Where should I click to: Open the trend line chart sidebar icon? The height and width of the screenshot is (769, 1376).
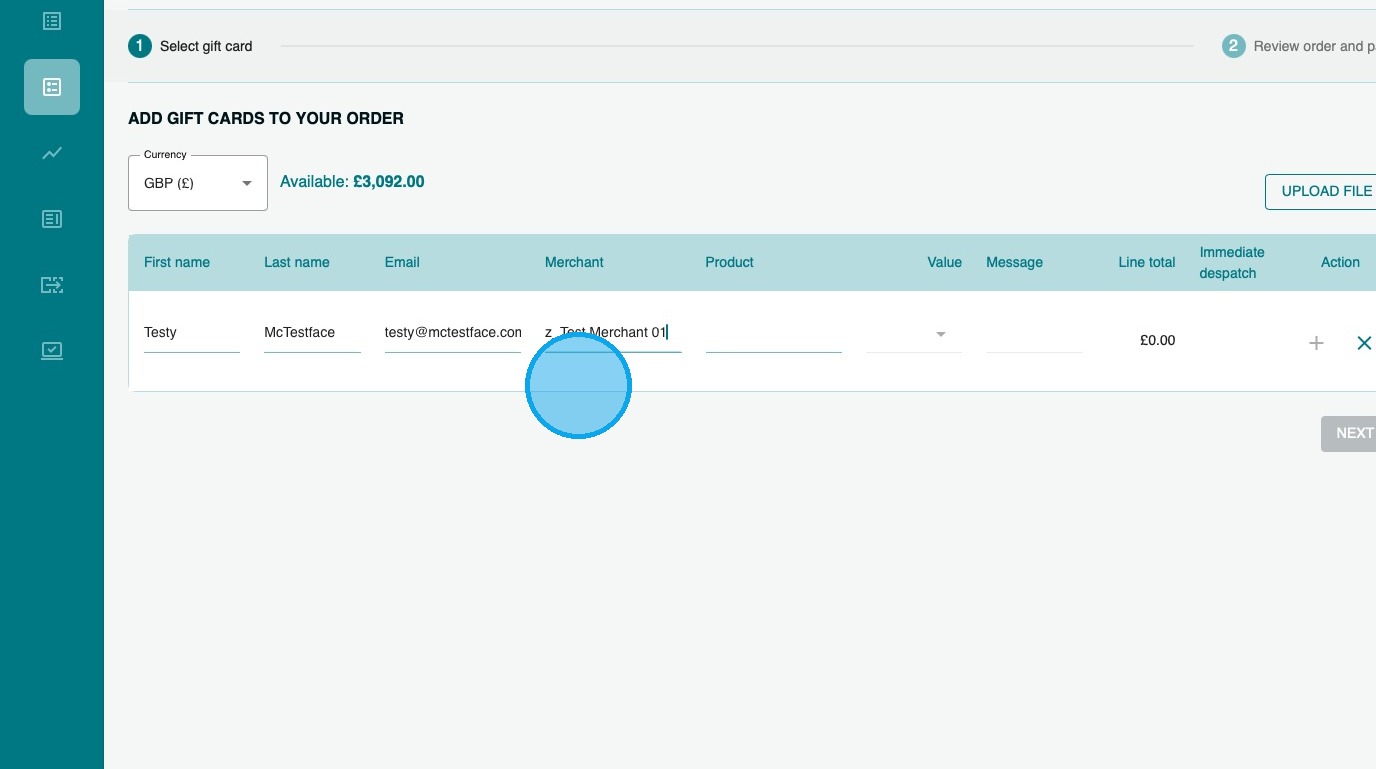52,153
